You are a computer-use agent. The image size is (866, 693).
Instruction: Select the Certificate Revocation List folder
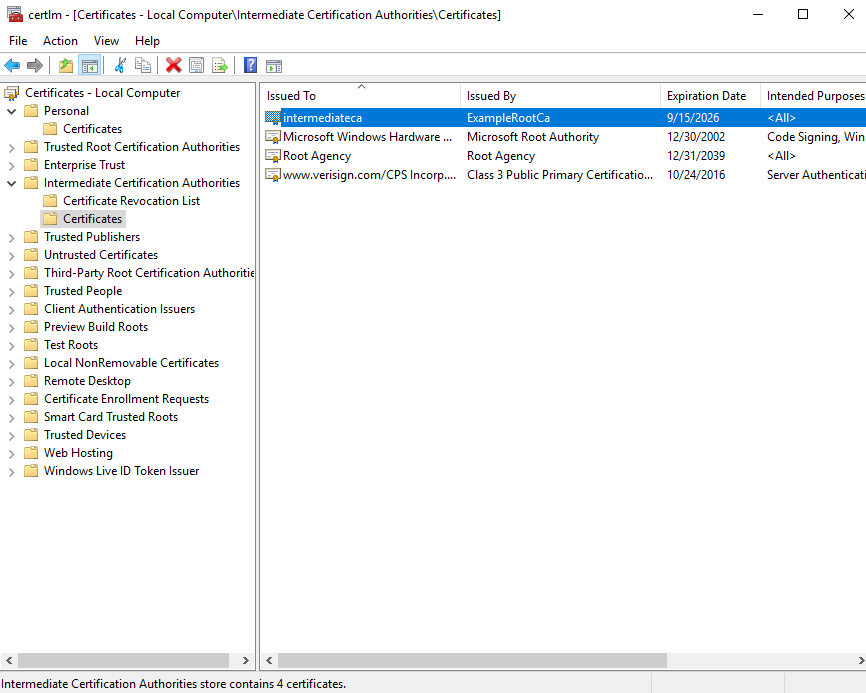tap(131, 201)
